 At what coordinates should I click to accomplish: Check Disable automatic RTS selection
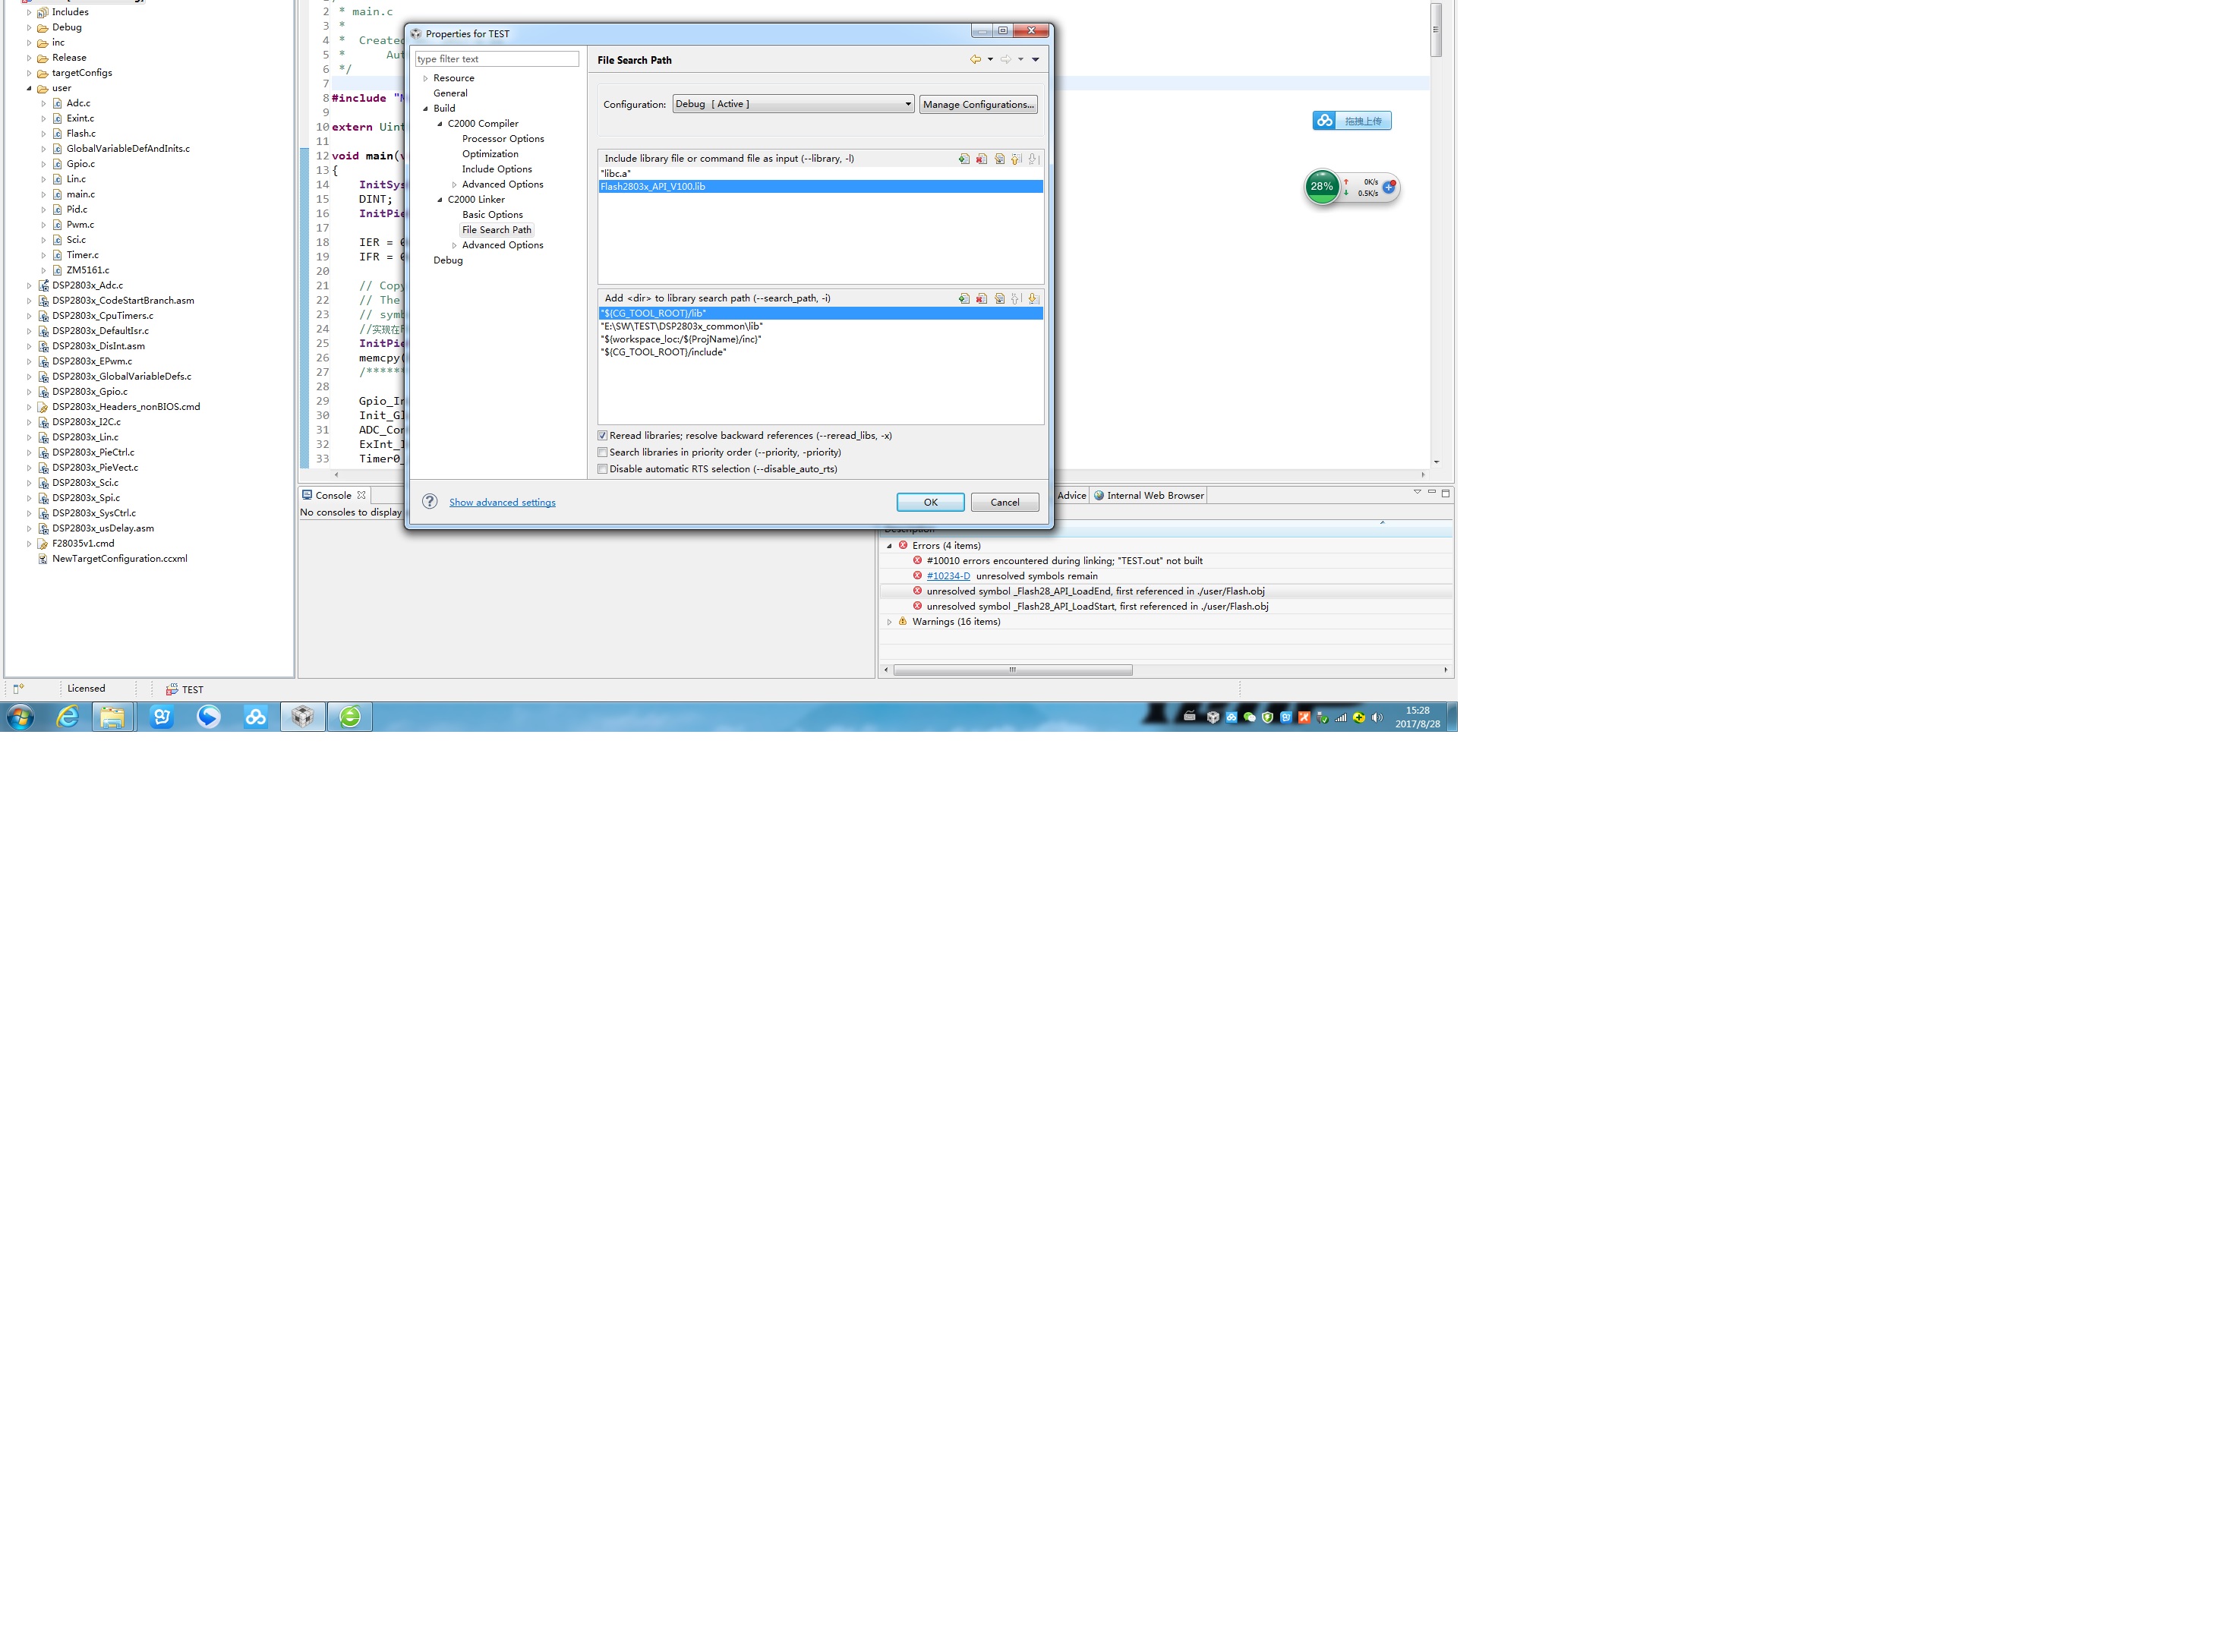pos(603,469)
